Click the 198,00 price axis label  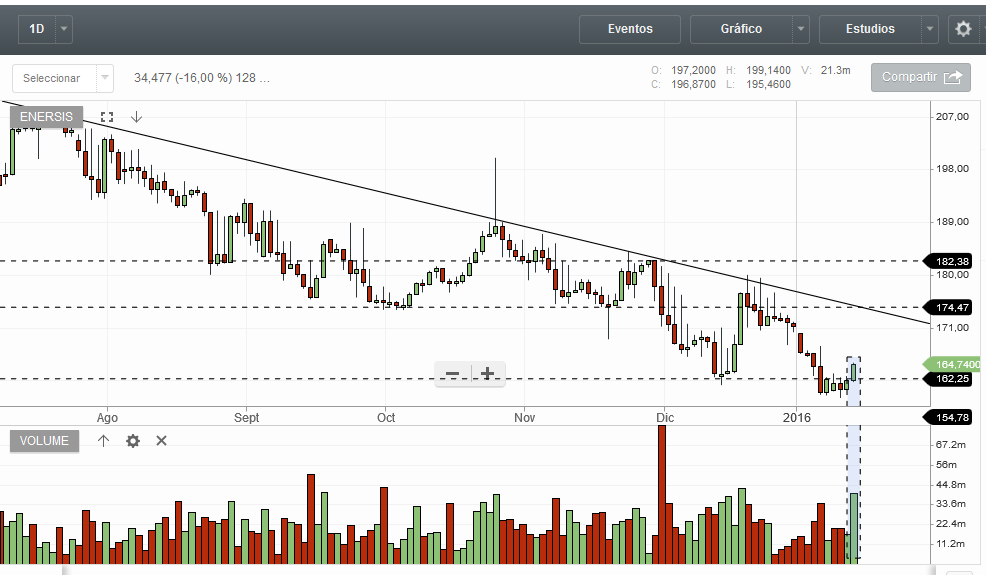click(953, 169)
